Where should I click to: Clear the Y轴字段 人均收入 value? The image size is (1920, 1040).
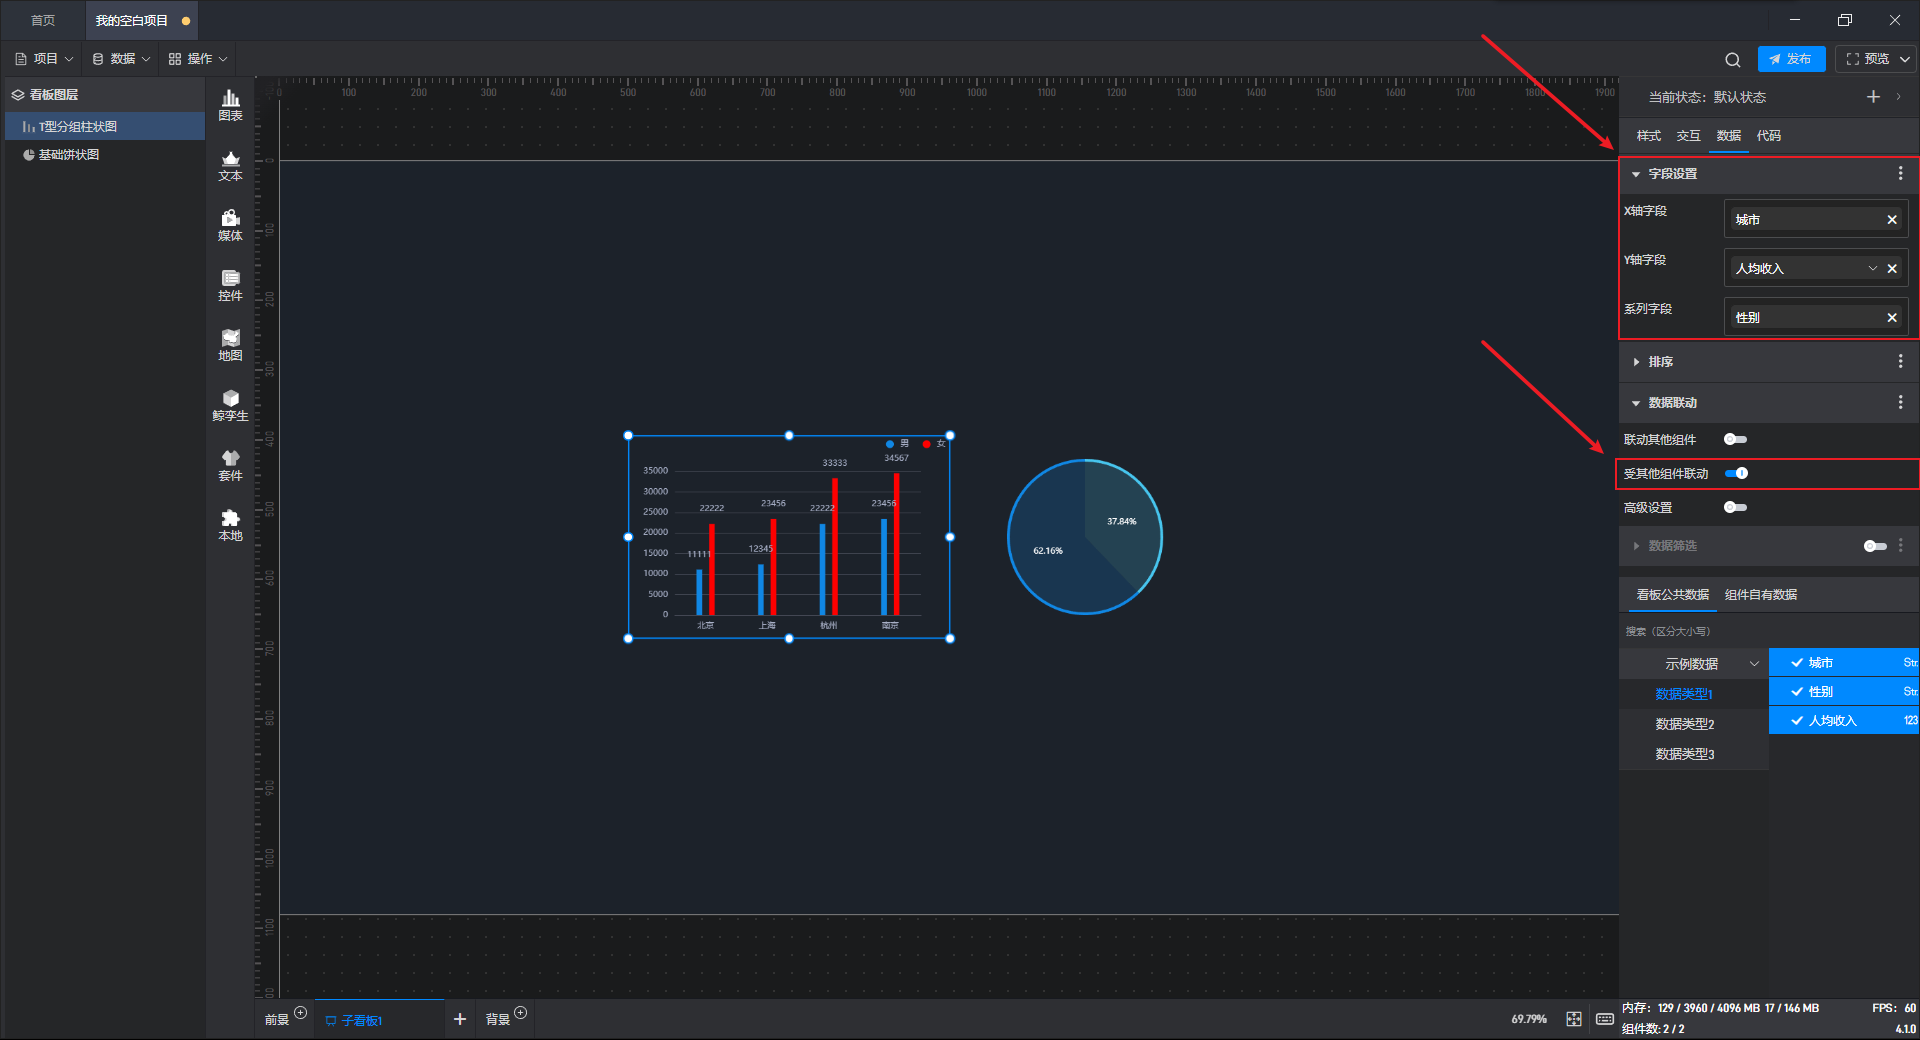pyautogui.click(x=1892, y=269)
